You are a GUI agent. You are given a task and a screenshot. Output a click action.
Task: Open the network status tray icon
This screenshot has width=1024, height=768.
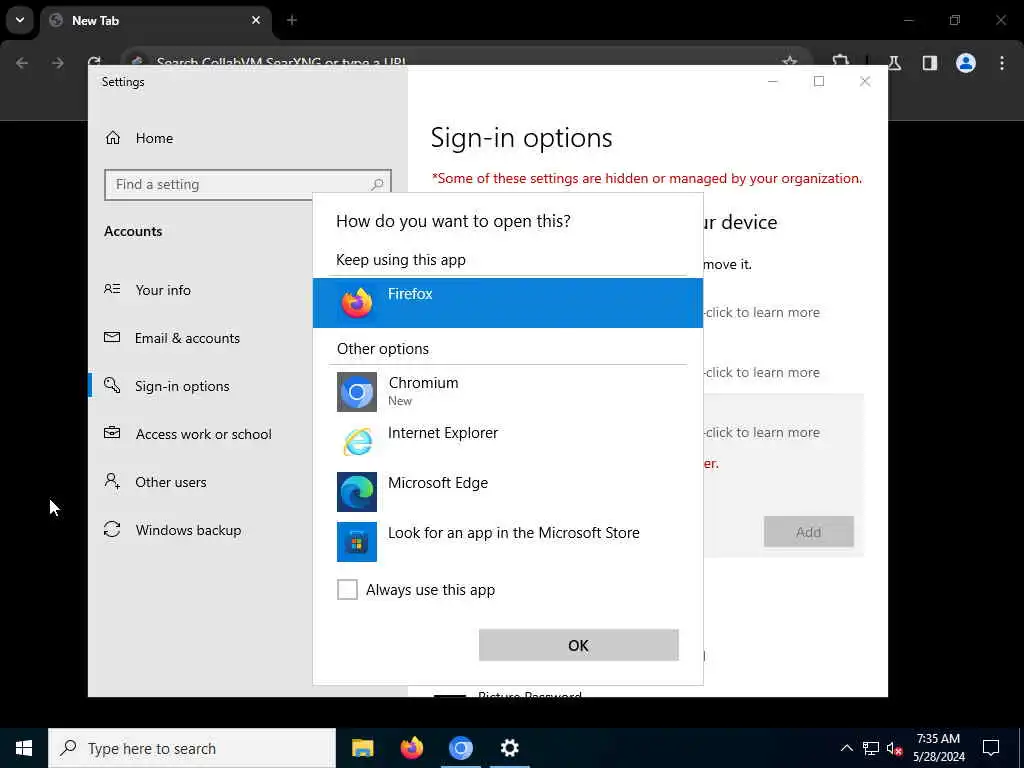point(871,748)
